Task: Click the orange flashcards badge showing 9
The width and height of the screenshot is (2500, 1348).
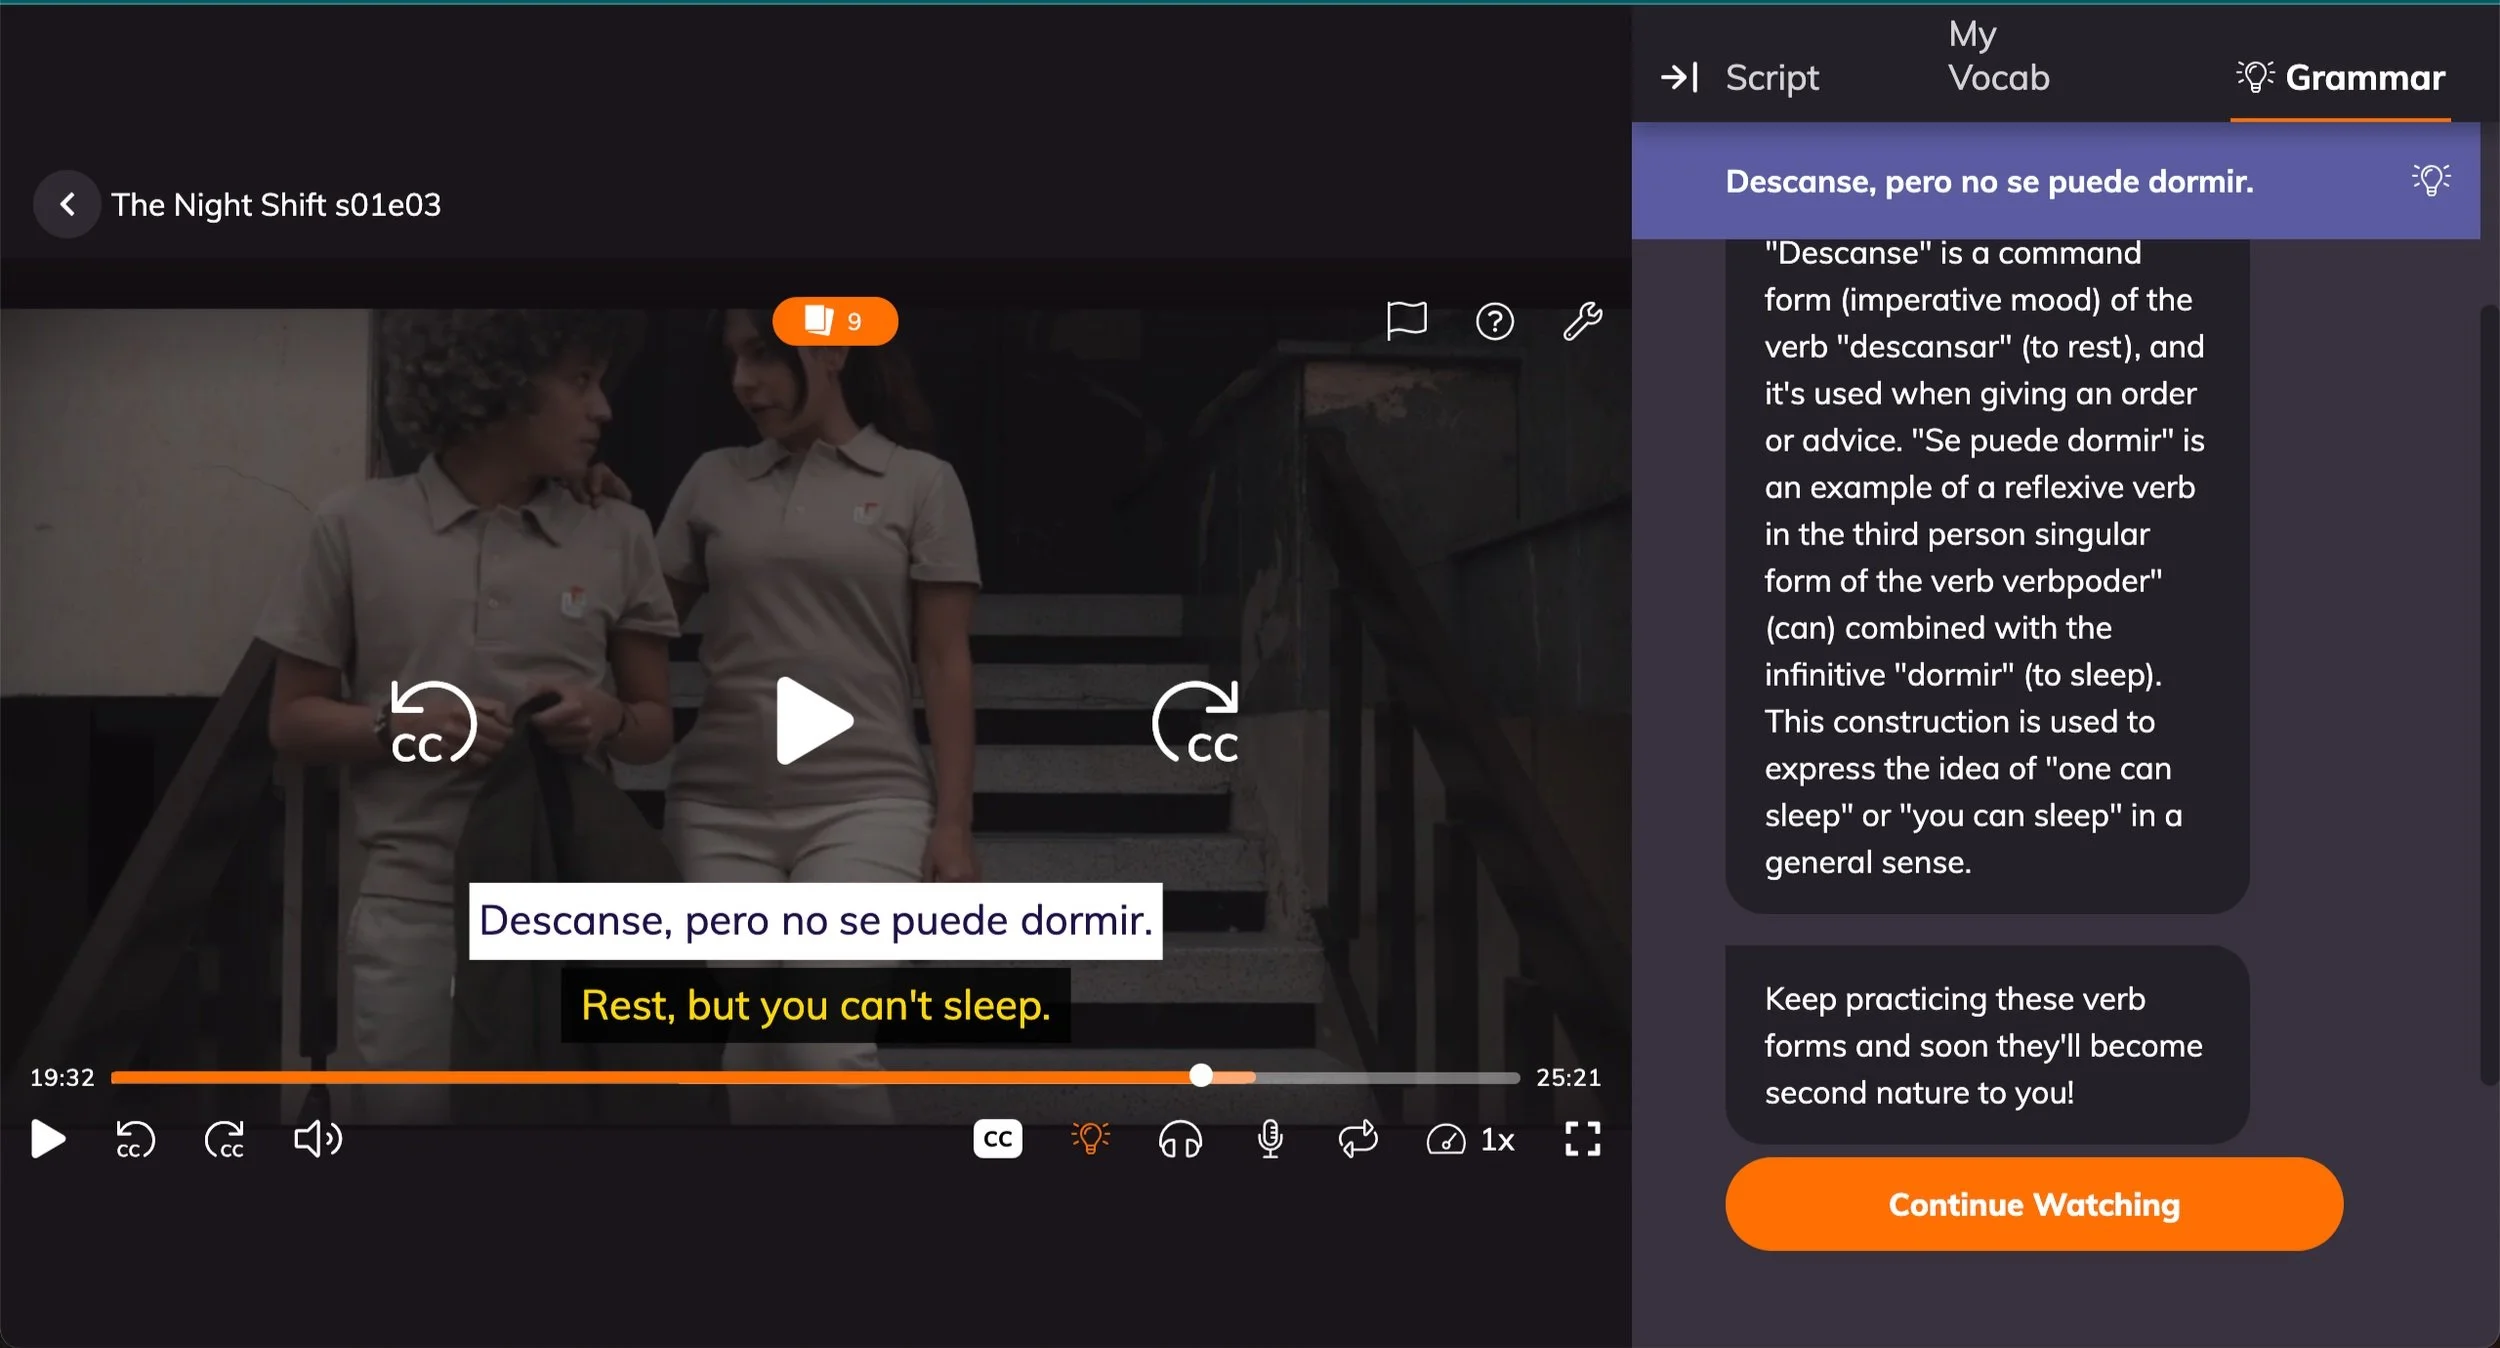Action: click(834, 321)
